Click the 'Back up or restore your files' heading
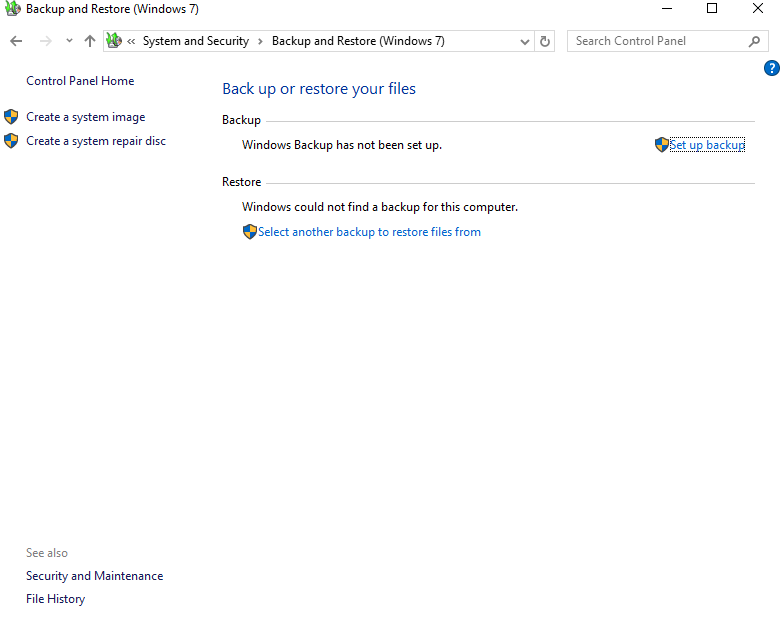 tap(319, 89)
